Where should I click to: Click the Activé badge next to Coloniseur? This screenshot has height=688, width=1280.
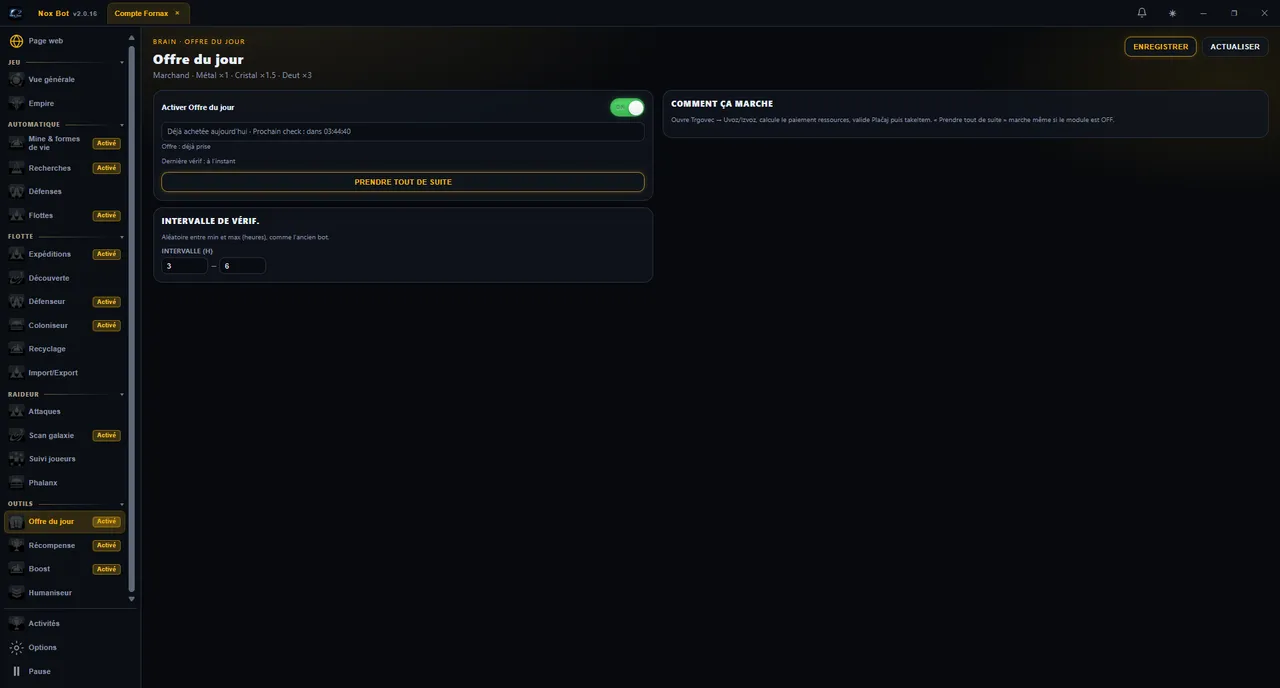coord(106,325)
